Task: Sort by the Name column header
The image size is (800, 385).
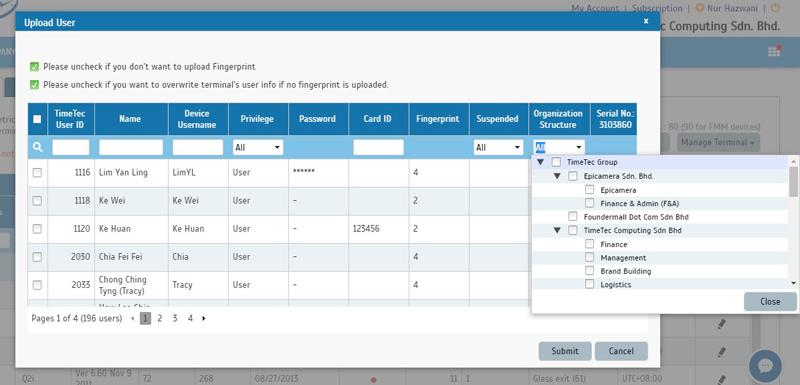Action: coord(130,119)
